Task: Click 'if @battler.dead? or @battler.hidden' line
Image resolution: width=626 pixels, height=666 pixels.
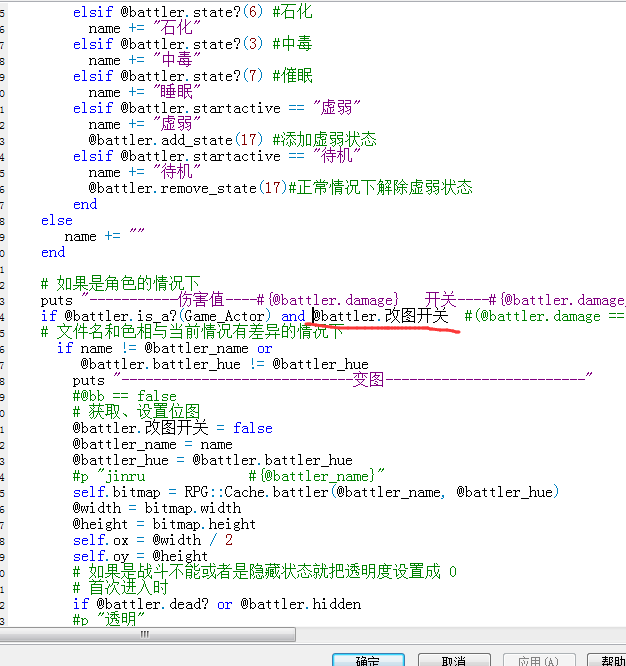Action: pyautogui.click(x=217, y=604)
